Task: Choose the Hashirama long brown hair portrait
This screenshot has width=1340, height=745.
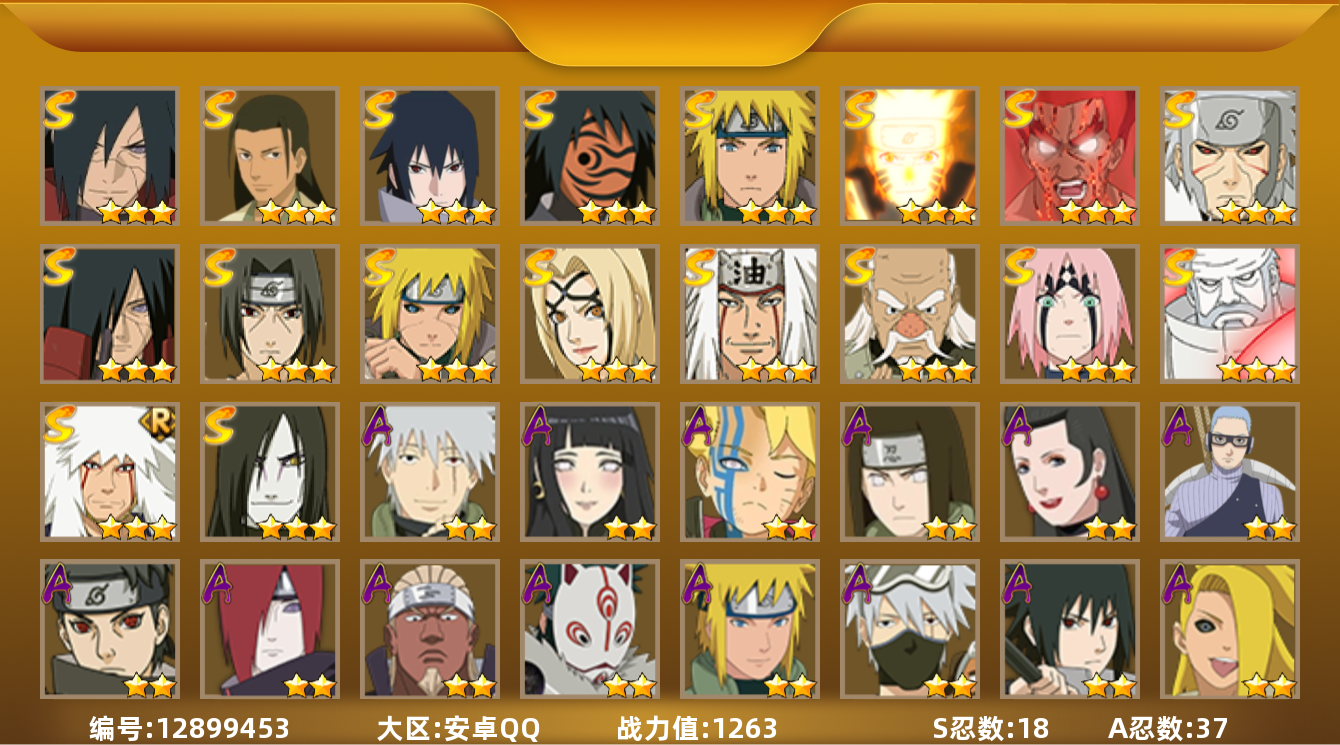Action: pyautogui.click(x=269, y=156)
